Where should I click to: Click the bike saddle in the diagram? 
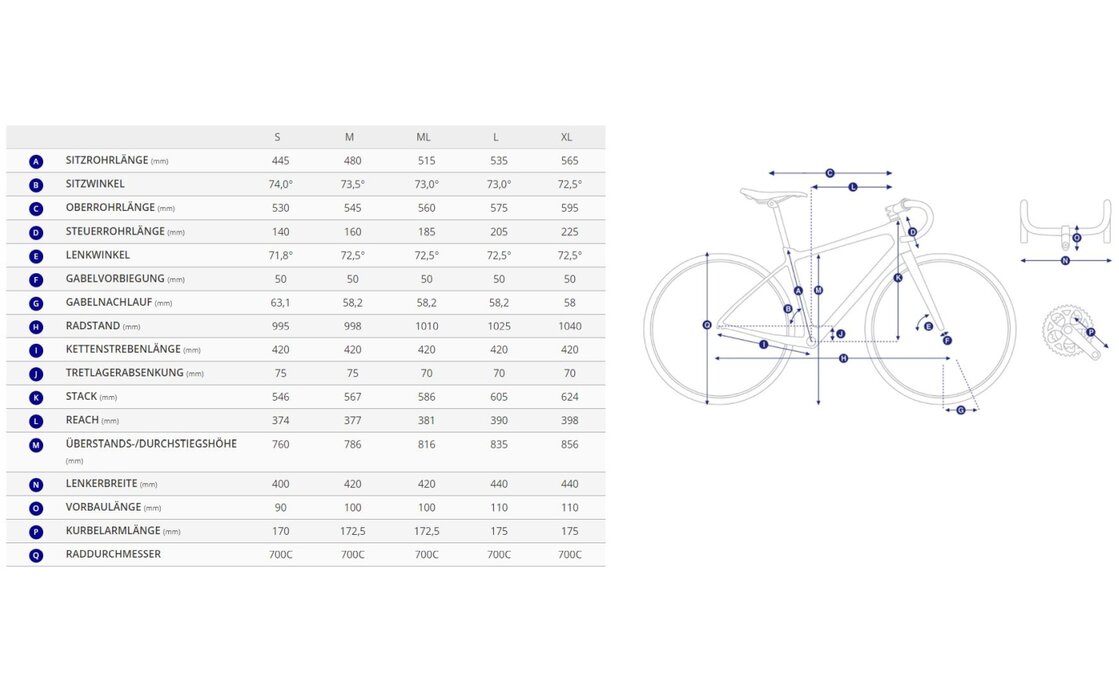pyautogui.click(x=773, y=194)
